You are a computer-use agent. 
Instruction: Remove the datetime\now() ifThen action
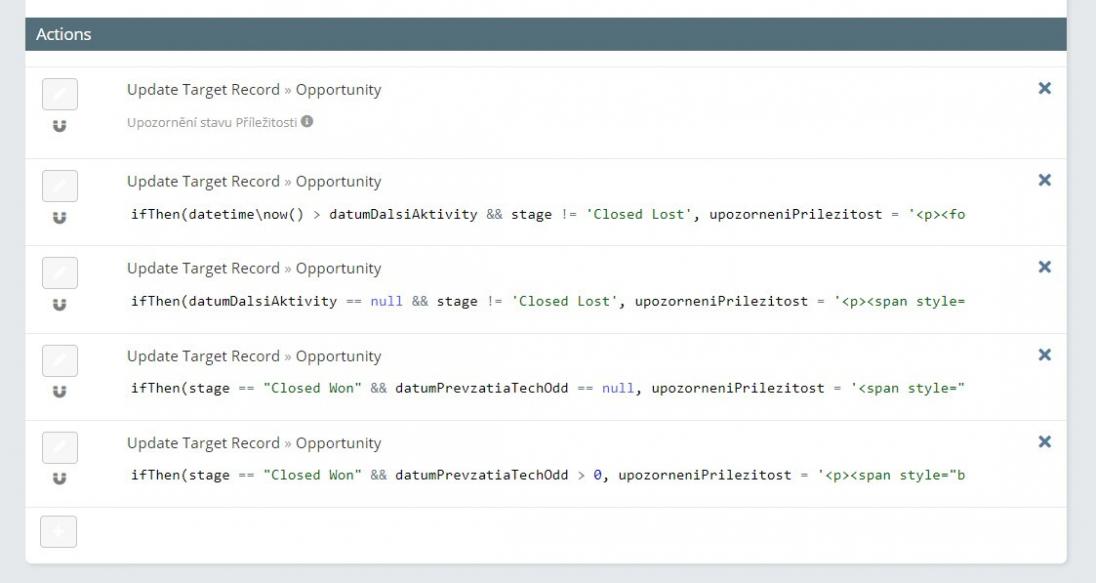click(1044, 180)
